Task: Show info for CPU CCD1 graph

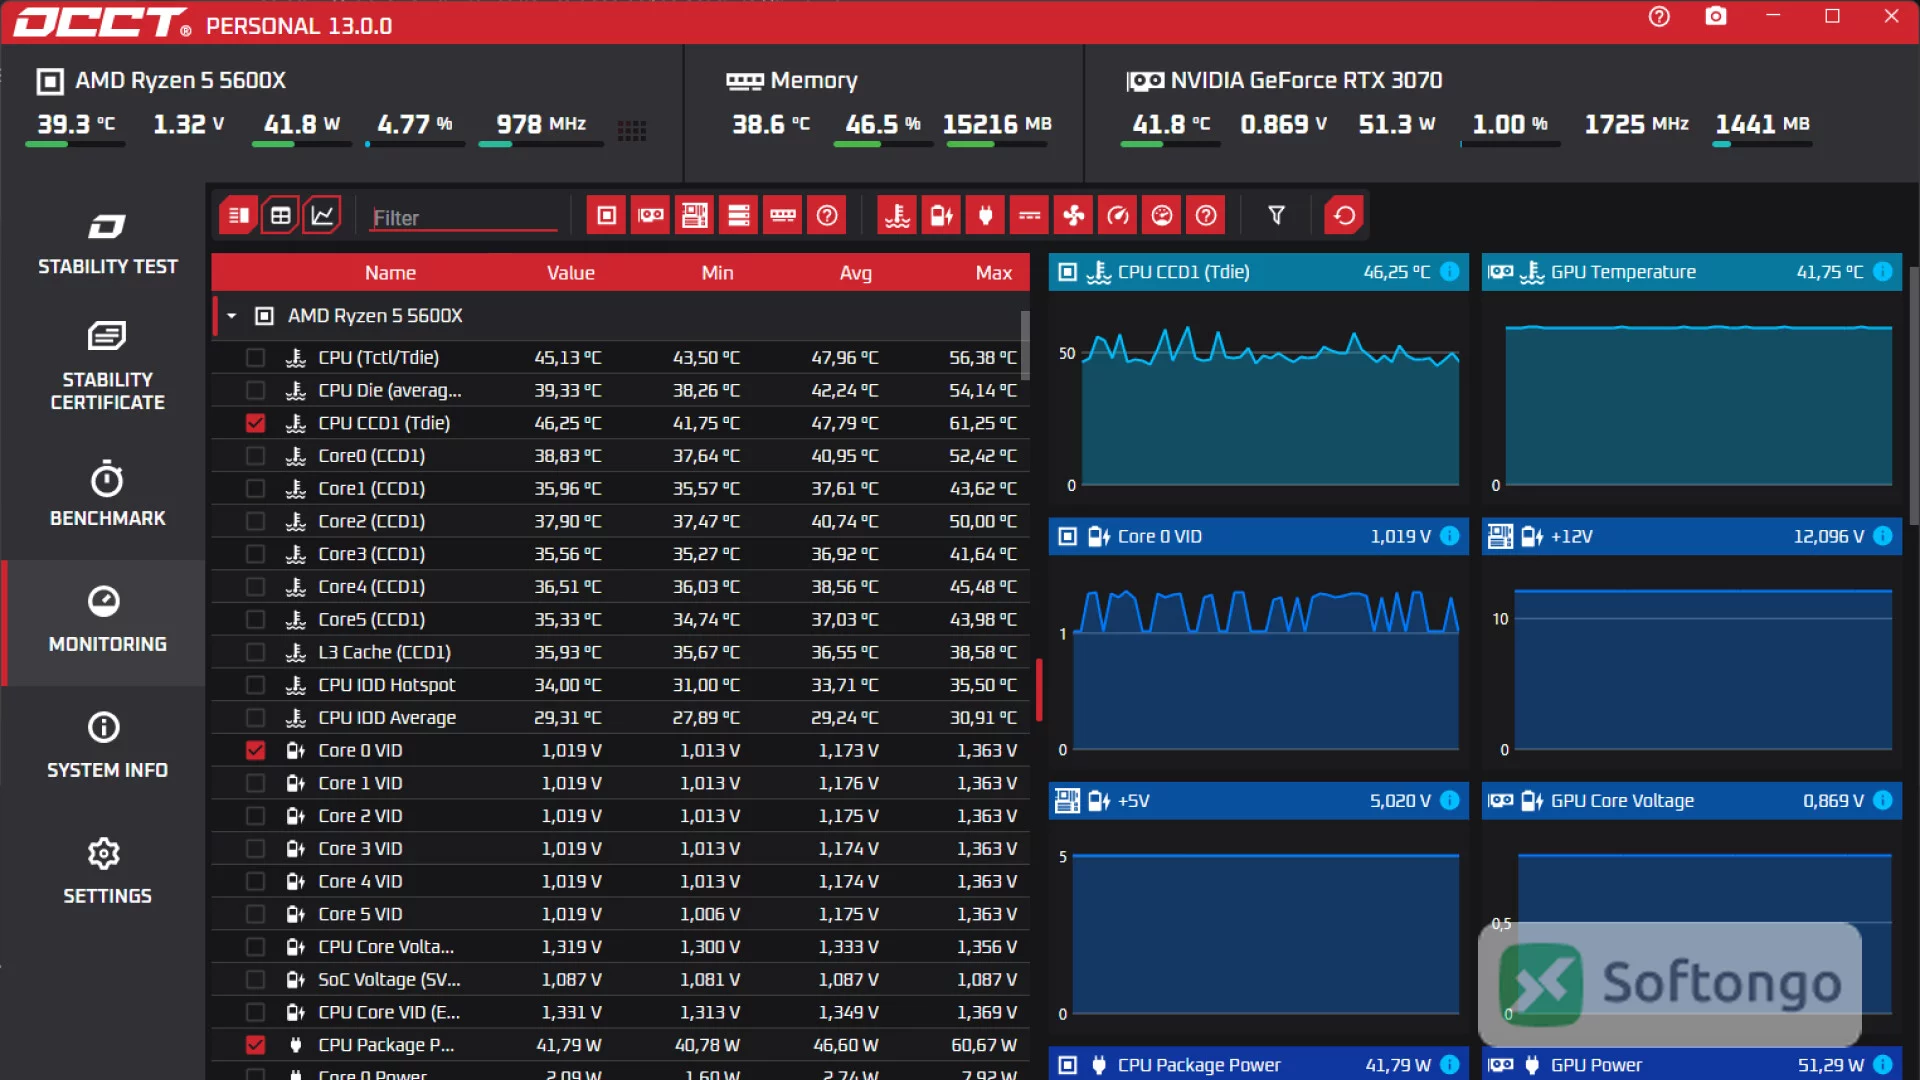Action: click(x=1450, y=272)
